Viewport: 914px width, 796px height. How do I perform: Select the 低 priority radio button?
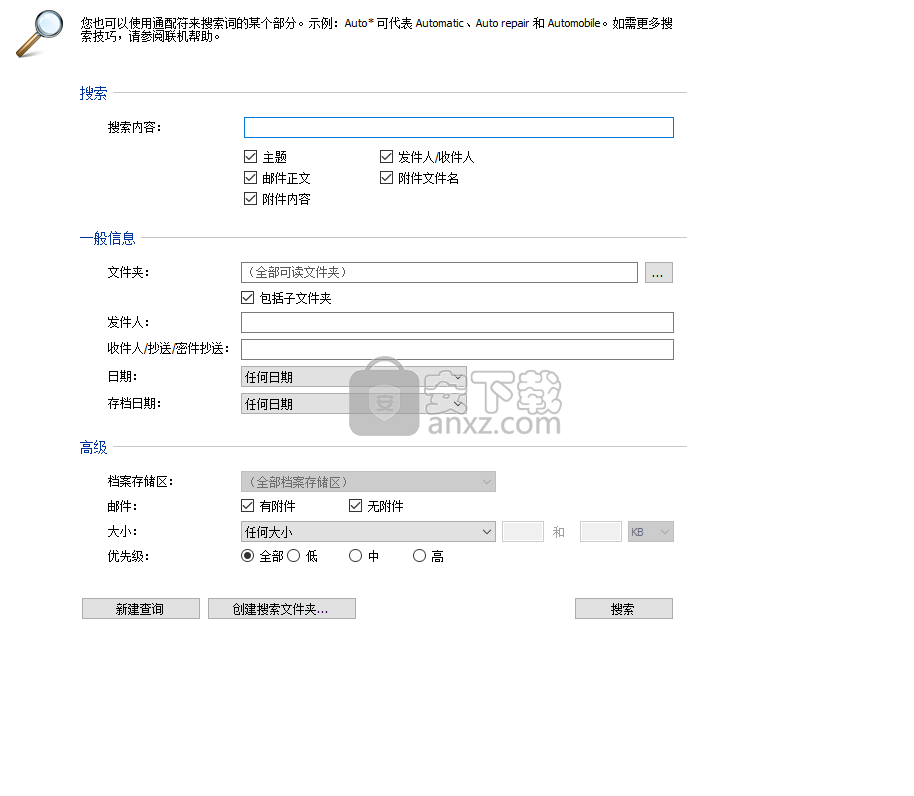tap(294, 556)
